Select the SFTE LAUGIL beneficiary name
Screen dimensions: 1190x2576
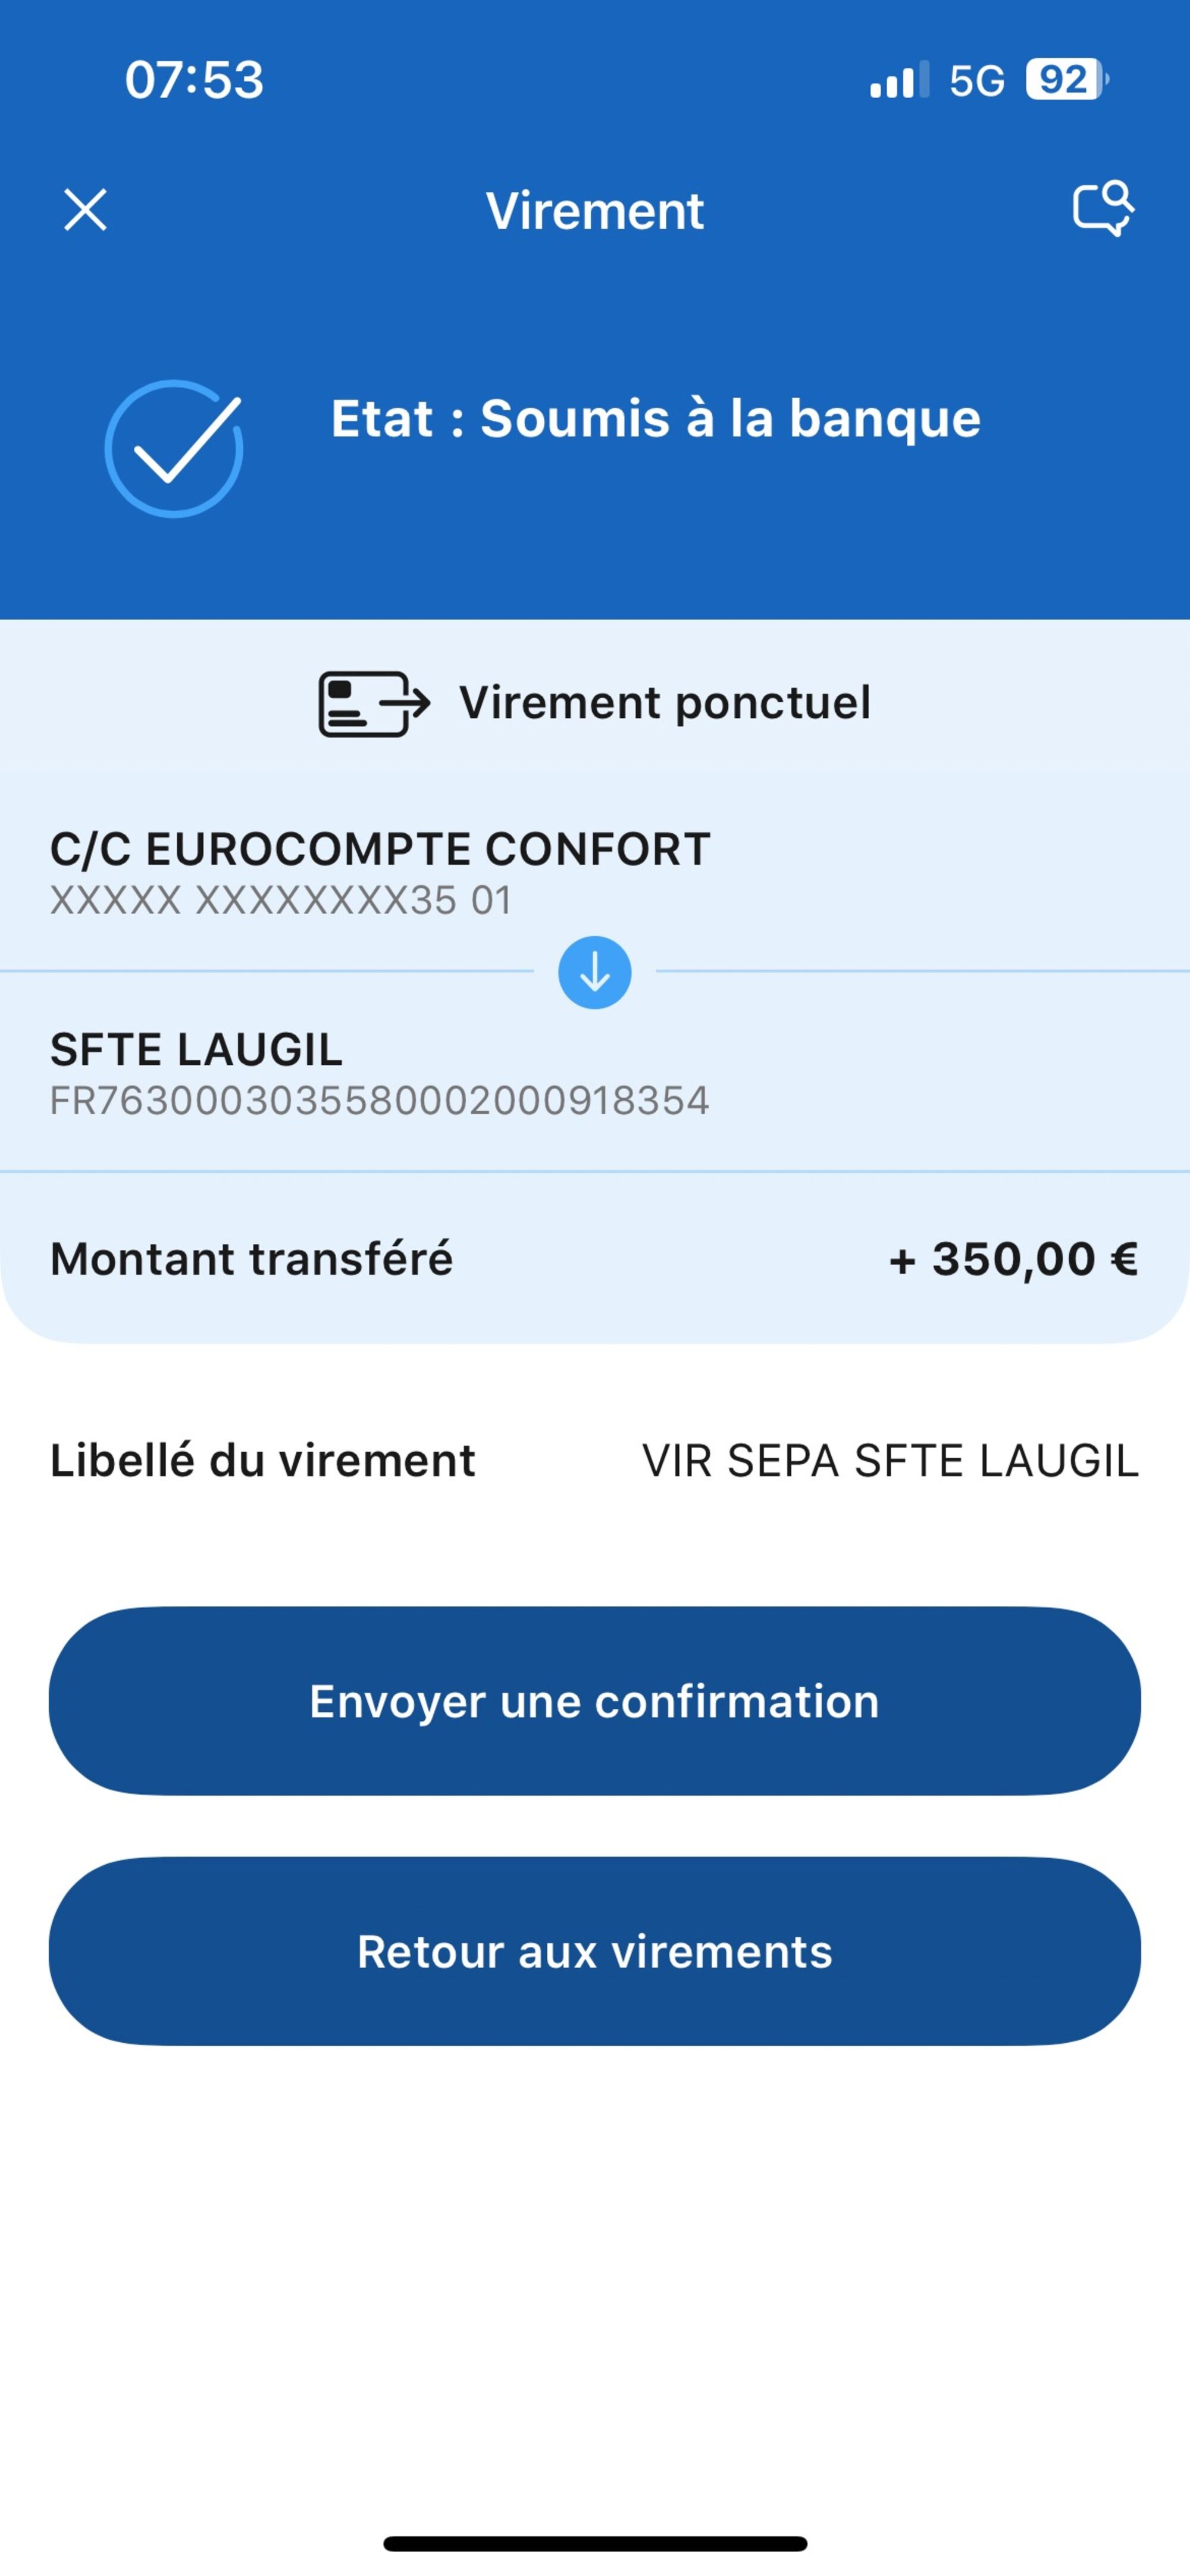(196, 1049)
